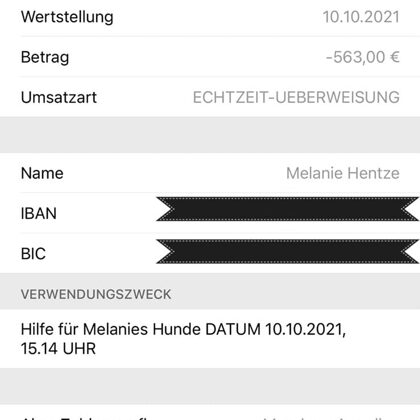Tap the IBAN label
The width and height of the screenshot is (420, 420).
[x=39, y=214]
